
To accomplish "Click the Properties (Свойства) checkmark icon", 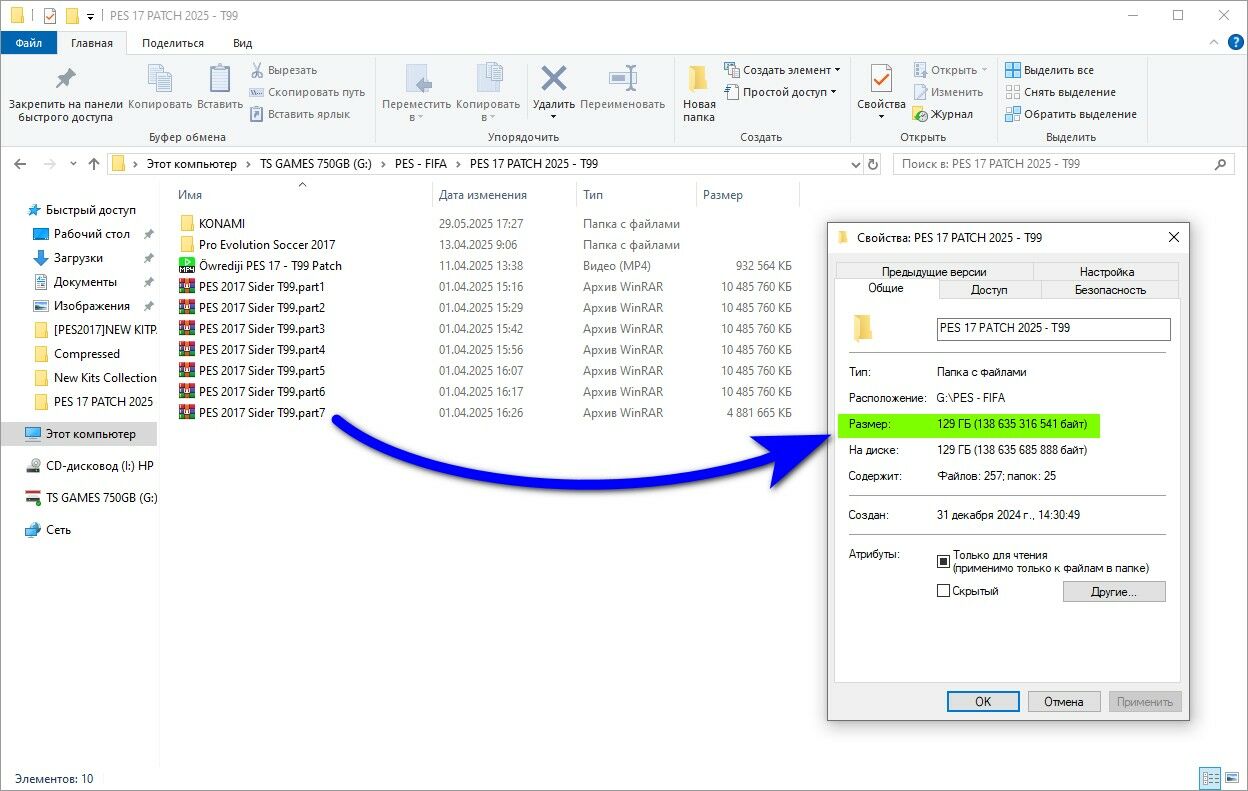I will pyautogui.click(x=881, y=79).
